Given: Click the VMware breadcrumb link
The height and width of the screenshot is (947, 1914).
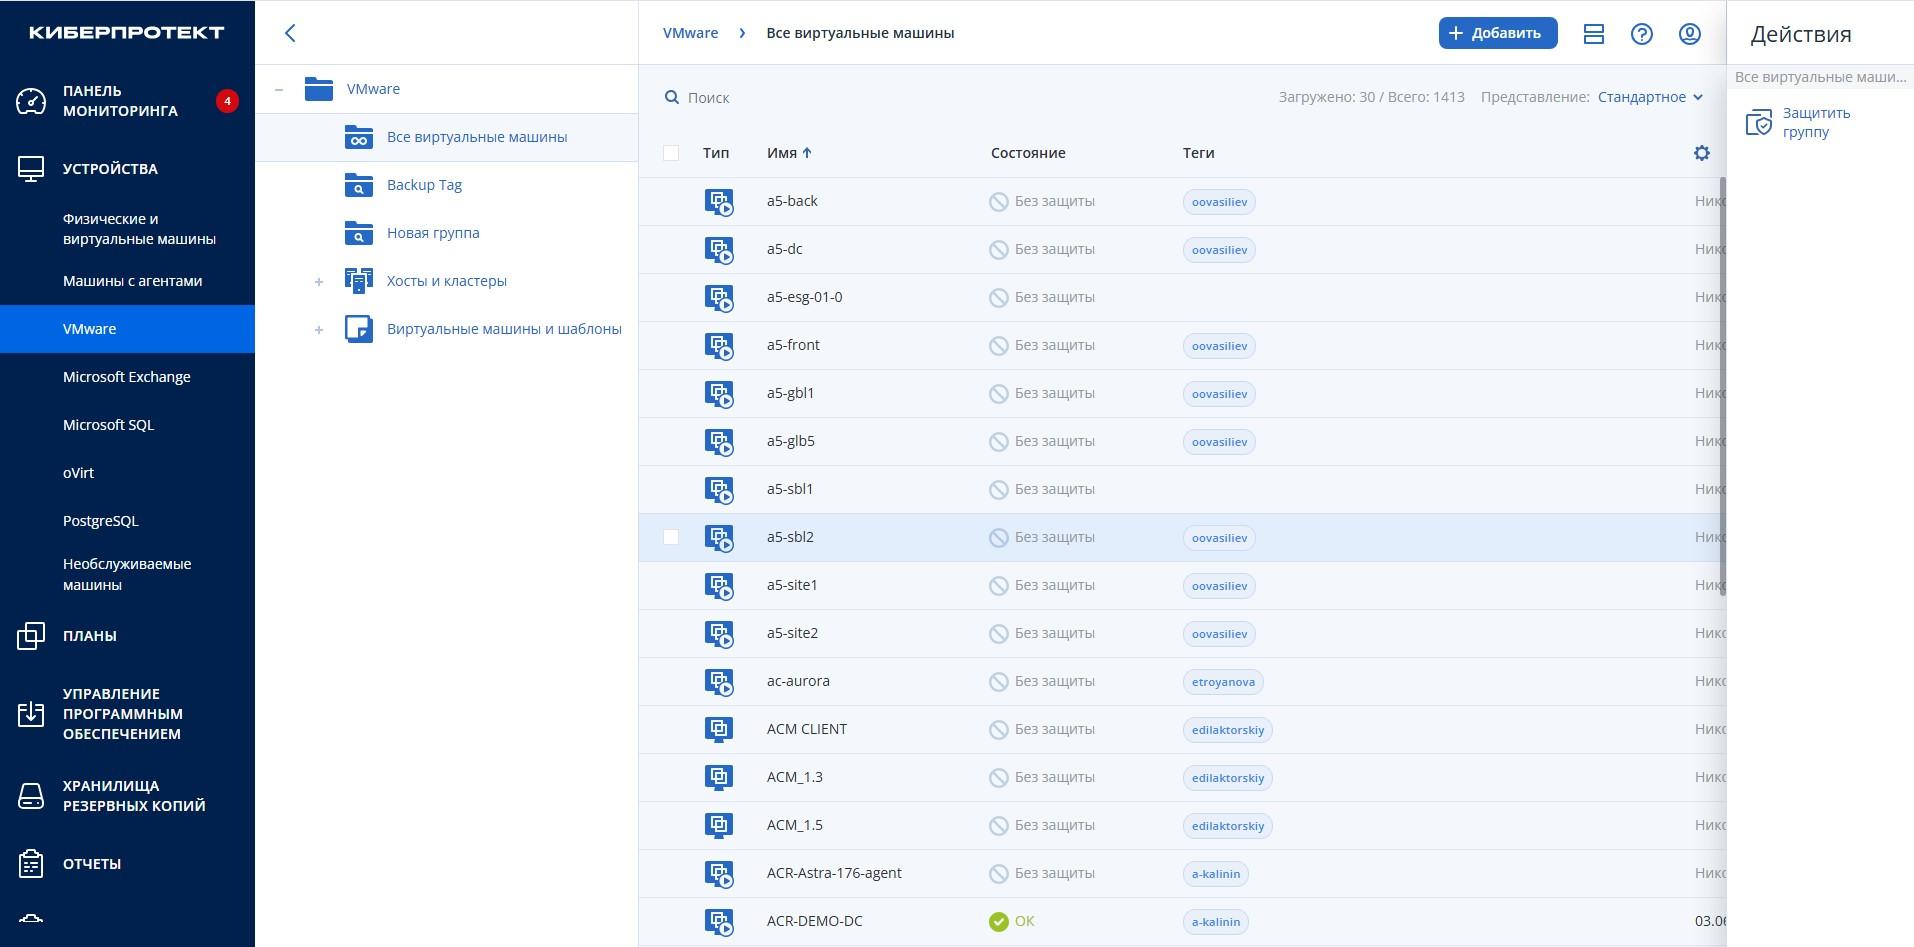Looking at the screenshot, I should point(690,33).
